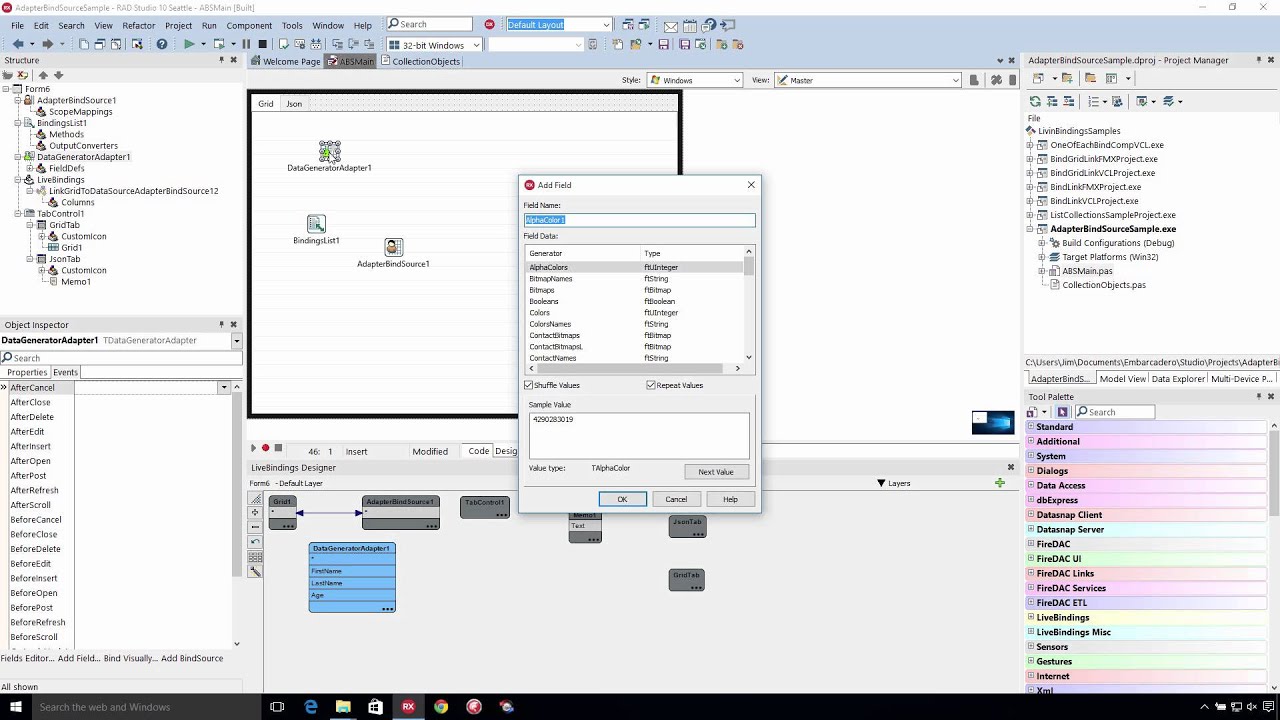Click the Field Data list vertical scrollbar
Screen dimensions: 1280x720
749,304
